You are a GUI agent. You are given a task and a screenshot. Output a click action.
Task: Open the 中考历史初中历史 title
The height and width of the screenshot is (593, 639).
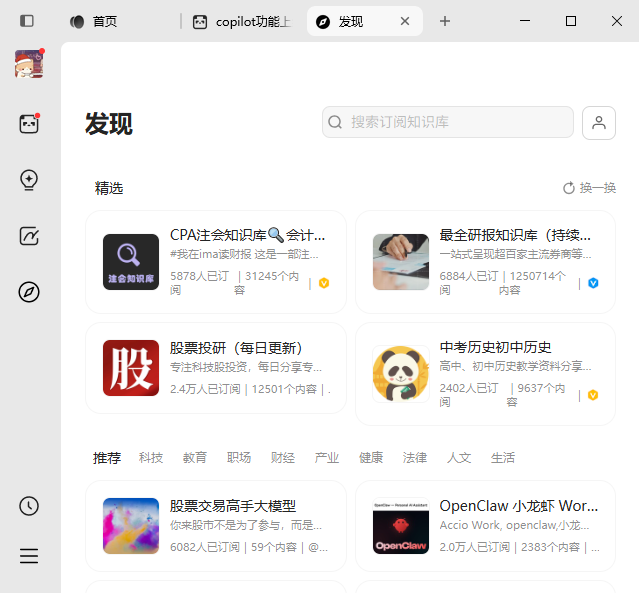click(495, 347)
